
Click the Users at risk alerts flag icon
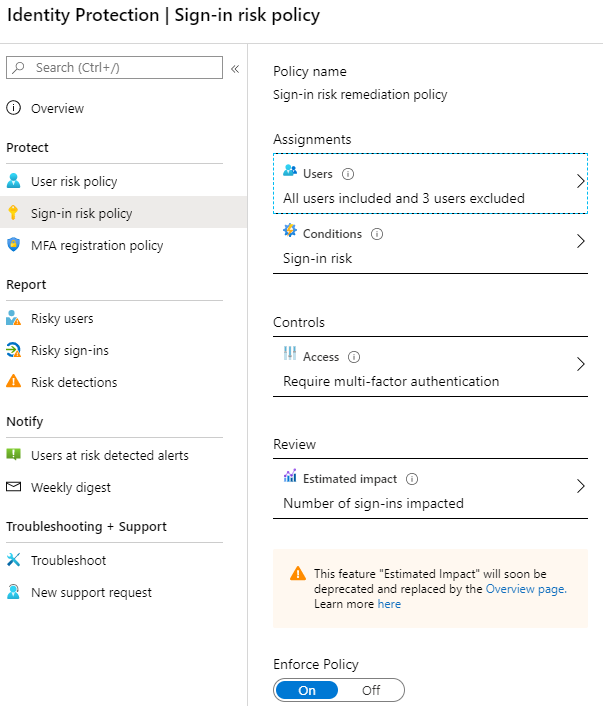[14, 454]
